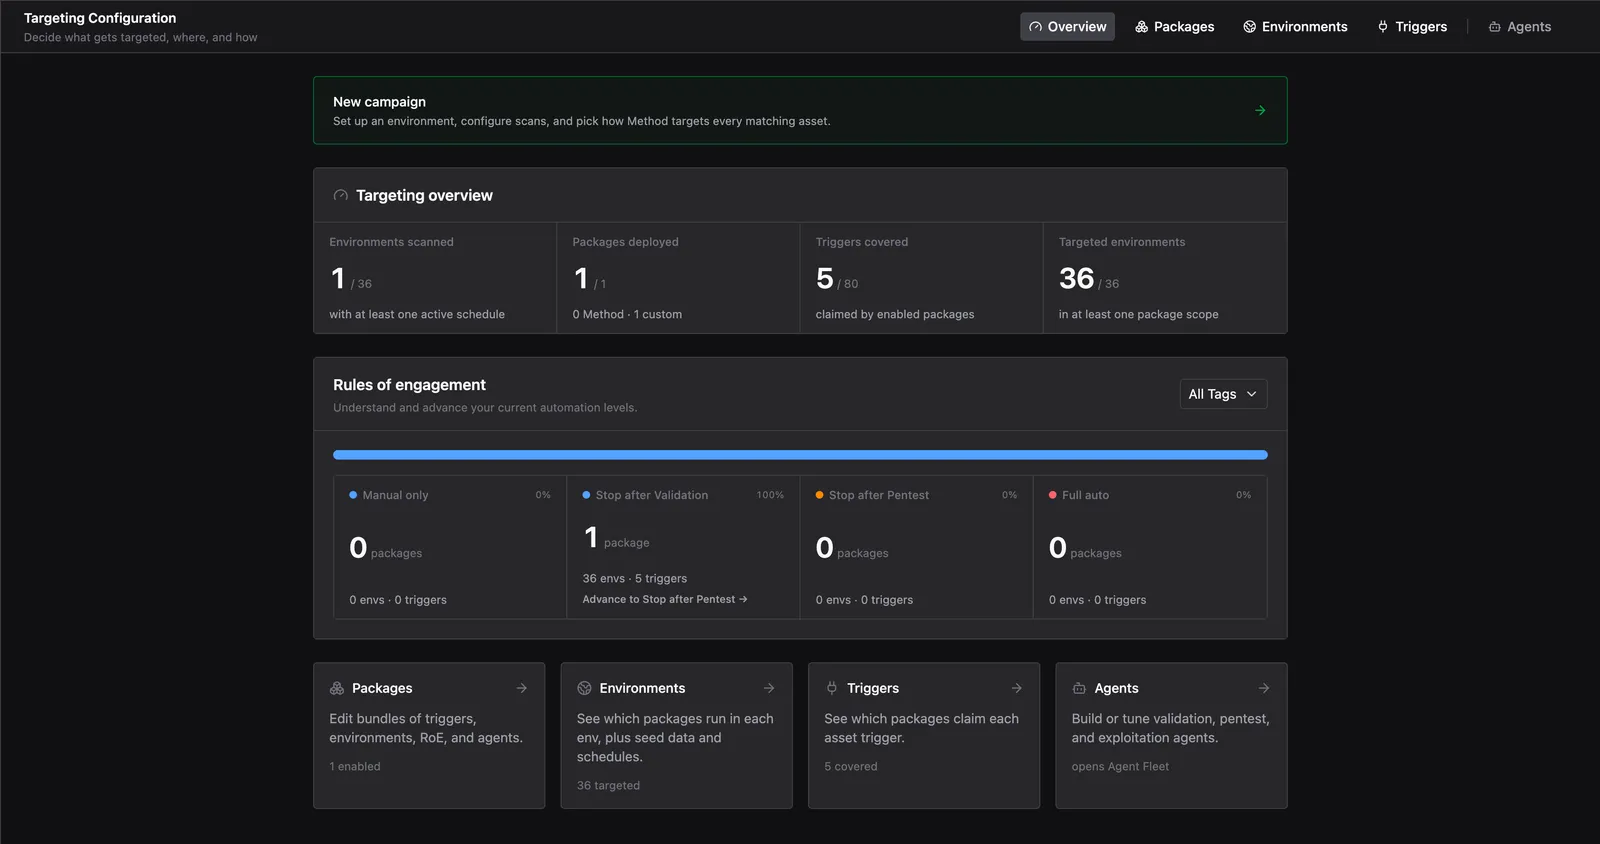The width and height of the screenshot is (1600, 844).
Task: Click the robot icon in Agents tab
Action: 1494,27
